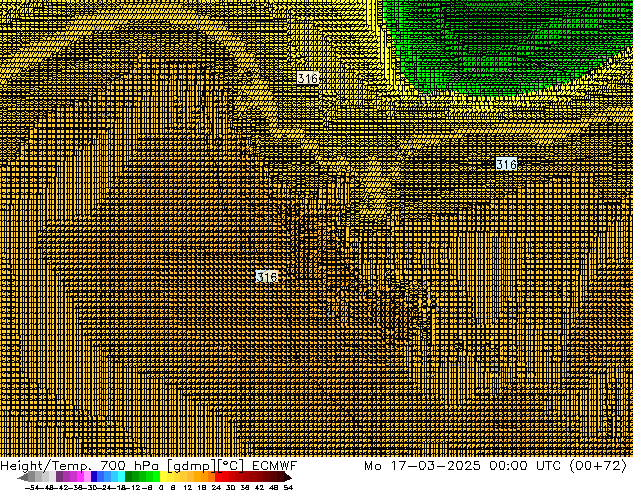
Task: Click the 316 contour label below the green area
Action: (506, 164)
